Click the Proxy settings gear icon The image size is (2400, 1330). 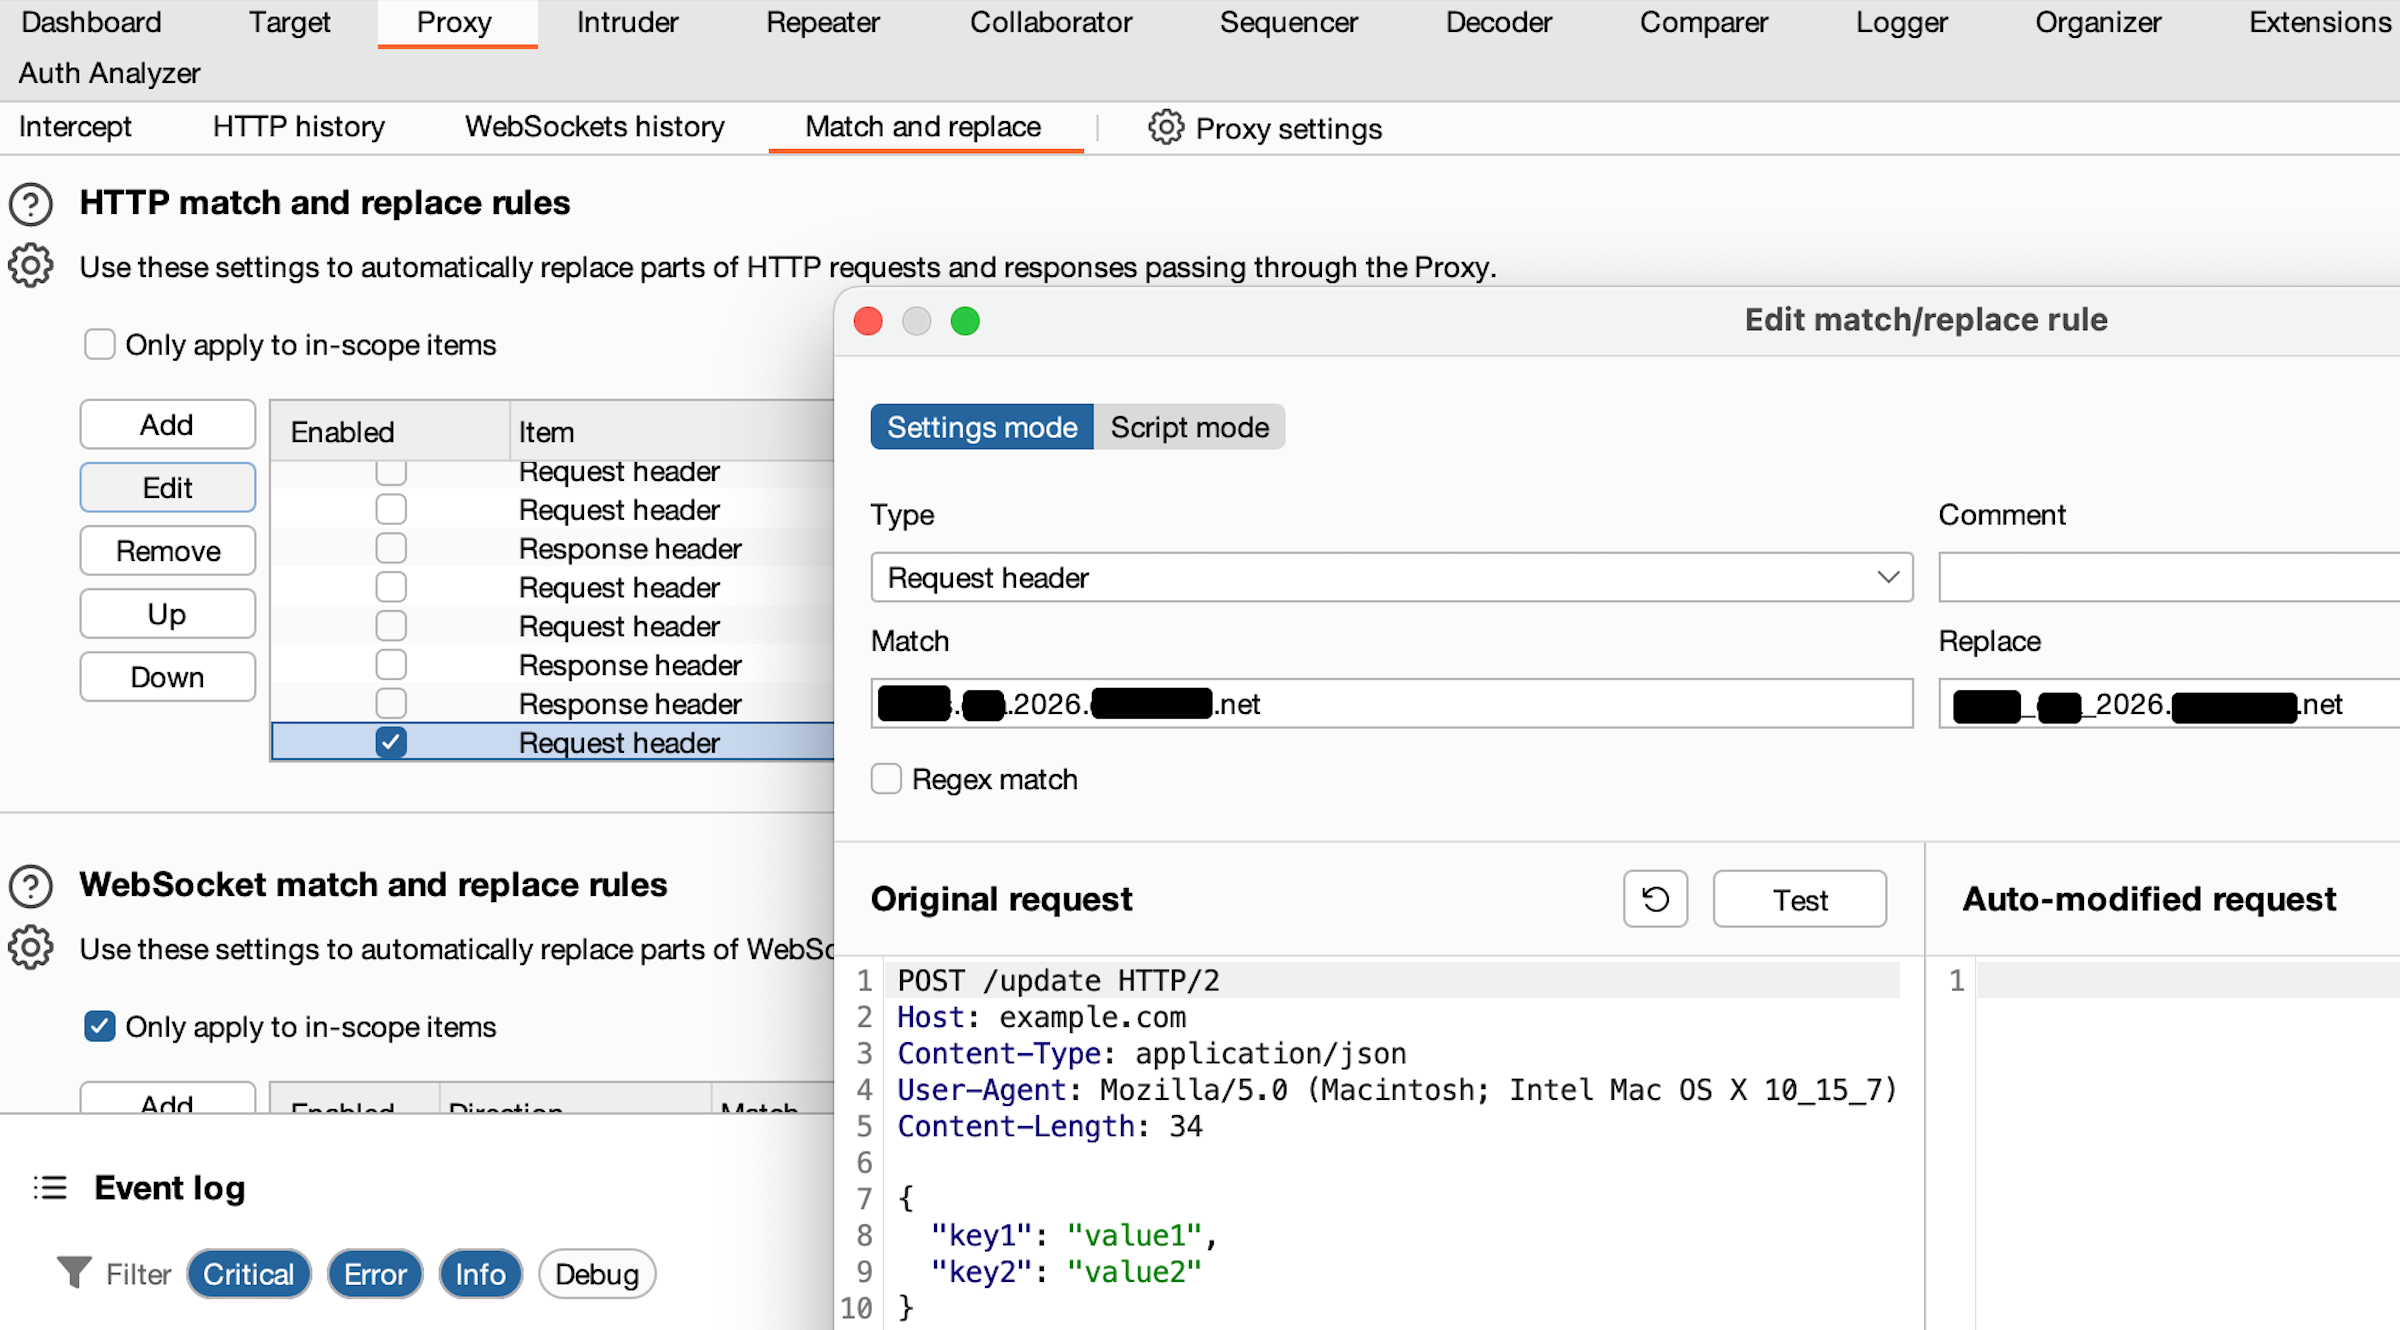coord(1165,128)
